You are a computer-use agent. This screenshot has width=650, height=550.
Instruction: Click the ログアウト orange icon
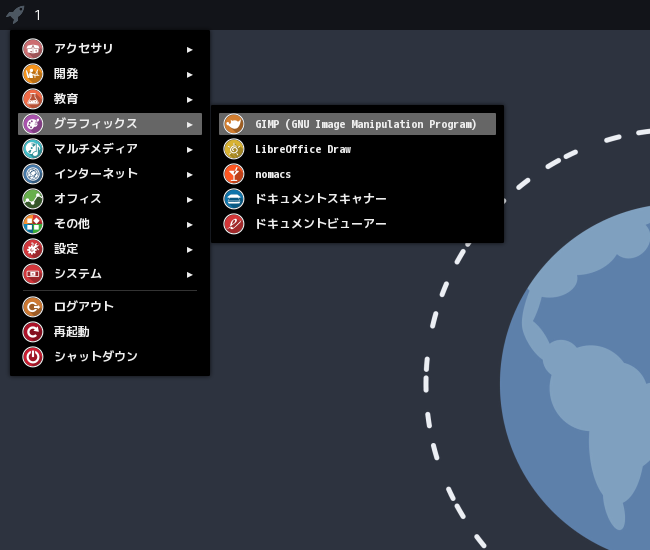pyautogui.click(x=33, y=307)
